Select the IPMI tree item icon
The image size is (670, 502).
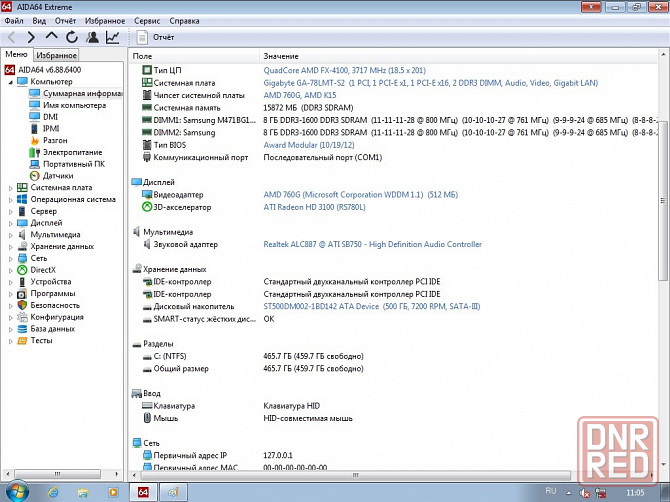tap(35, 129)
